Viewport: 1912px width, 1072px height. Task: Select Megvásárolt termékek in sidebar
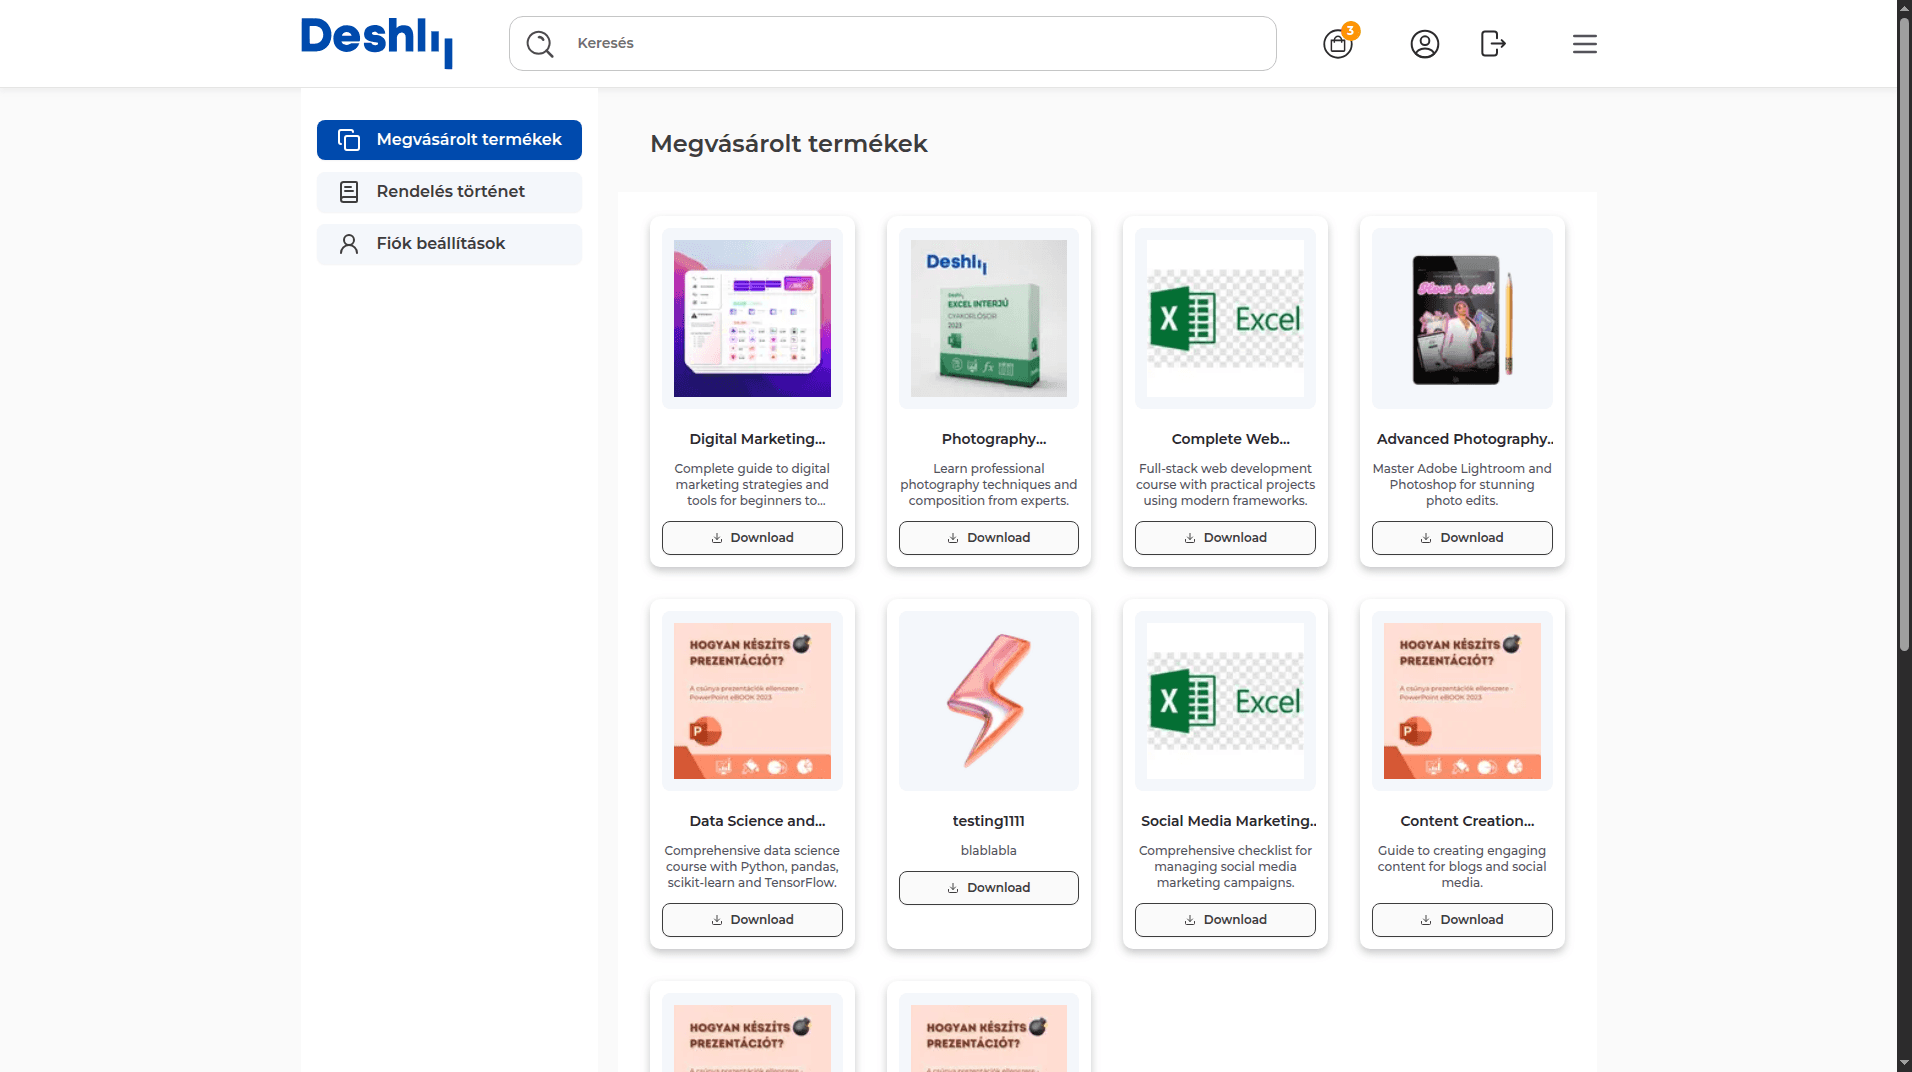449,140
